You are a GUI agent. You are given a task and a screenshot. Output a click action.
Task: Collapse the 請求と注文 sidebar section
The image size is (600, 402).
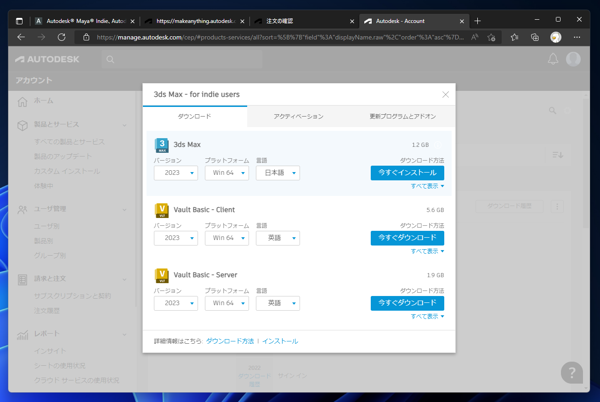coord(124,279)
